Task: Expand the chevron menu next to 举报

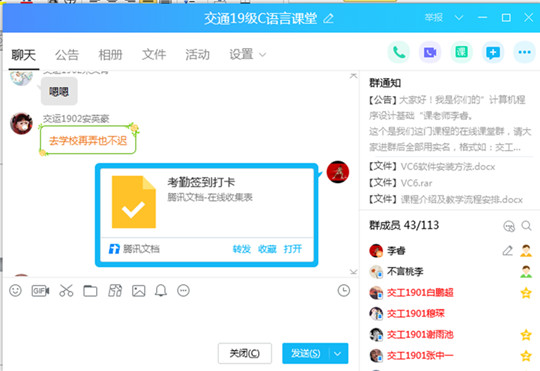Action: point(459,18)
